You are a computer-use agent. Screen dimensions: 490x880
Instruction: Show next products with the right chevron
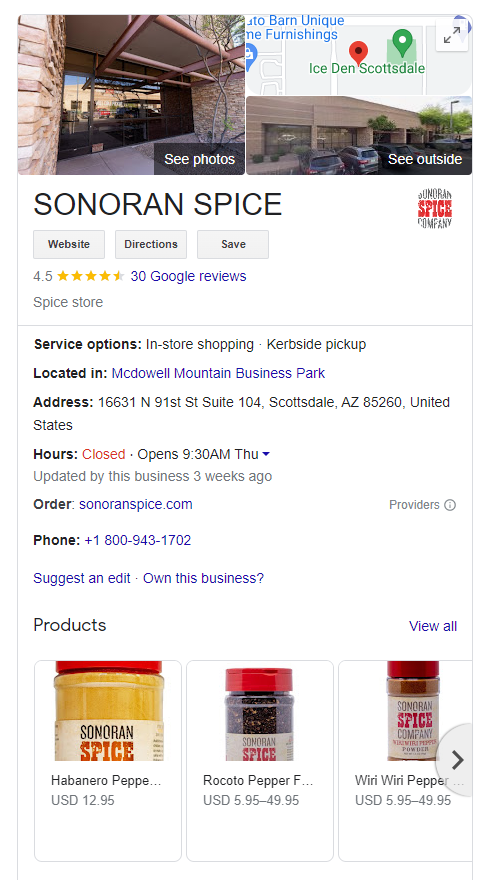click(x=457, y=760)
